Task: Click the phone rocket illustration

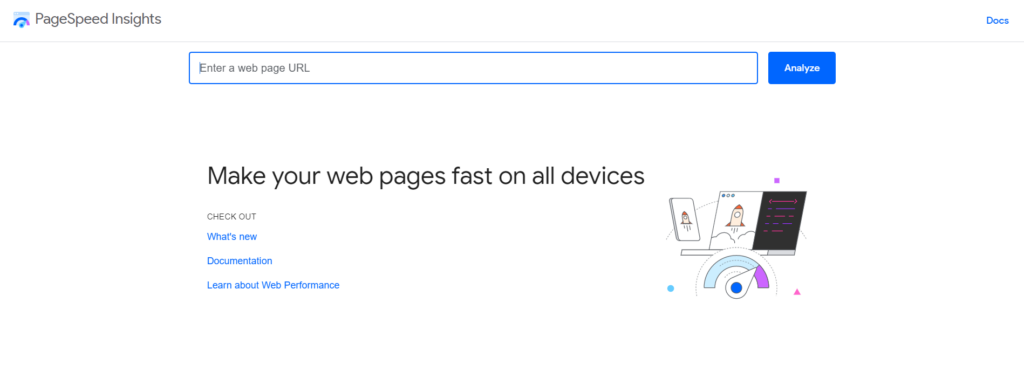Action: point(685,220)
